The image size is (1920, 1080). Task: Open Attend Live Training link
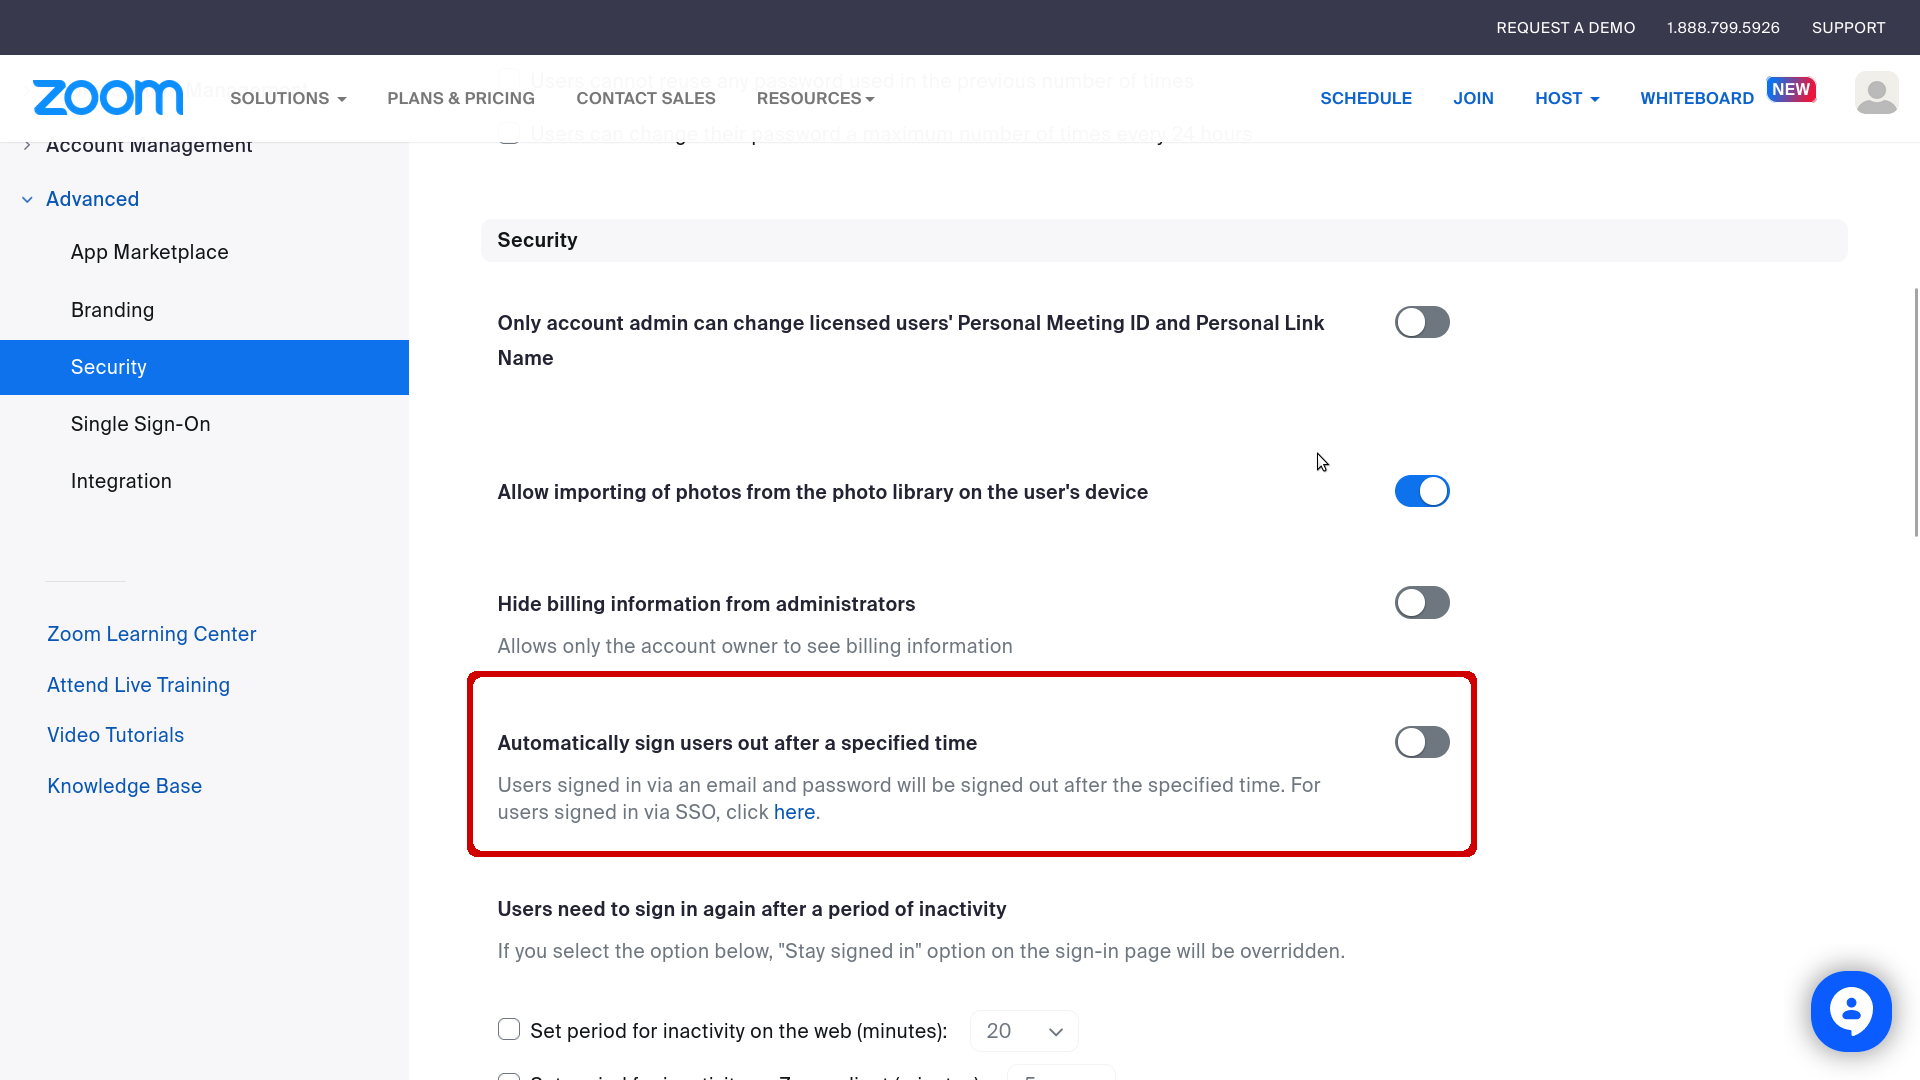click(x=139, y=685)
